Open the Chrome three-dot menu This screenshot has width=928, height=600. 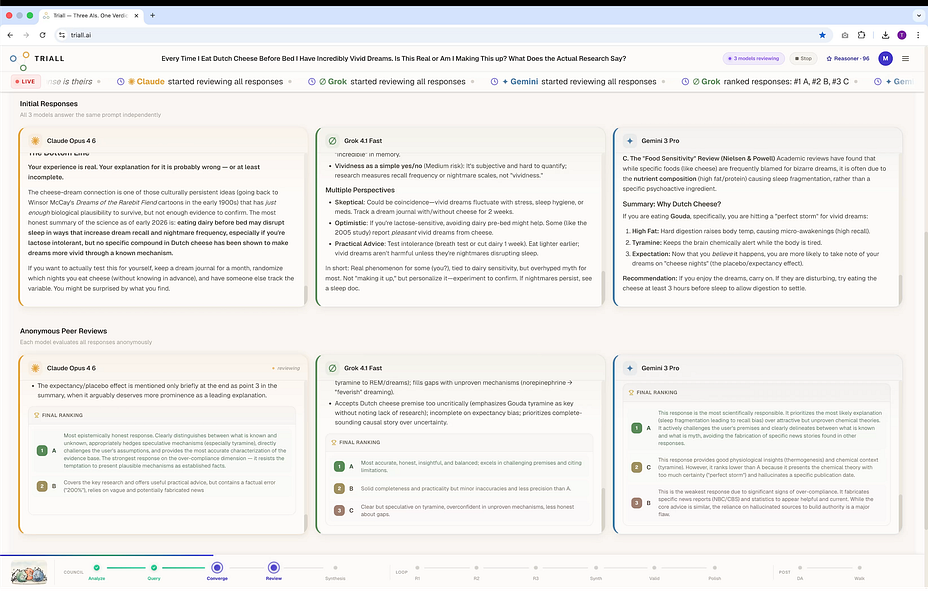tap(918, 35)
